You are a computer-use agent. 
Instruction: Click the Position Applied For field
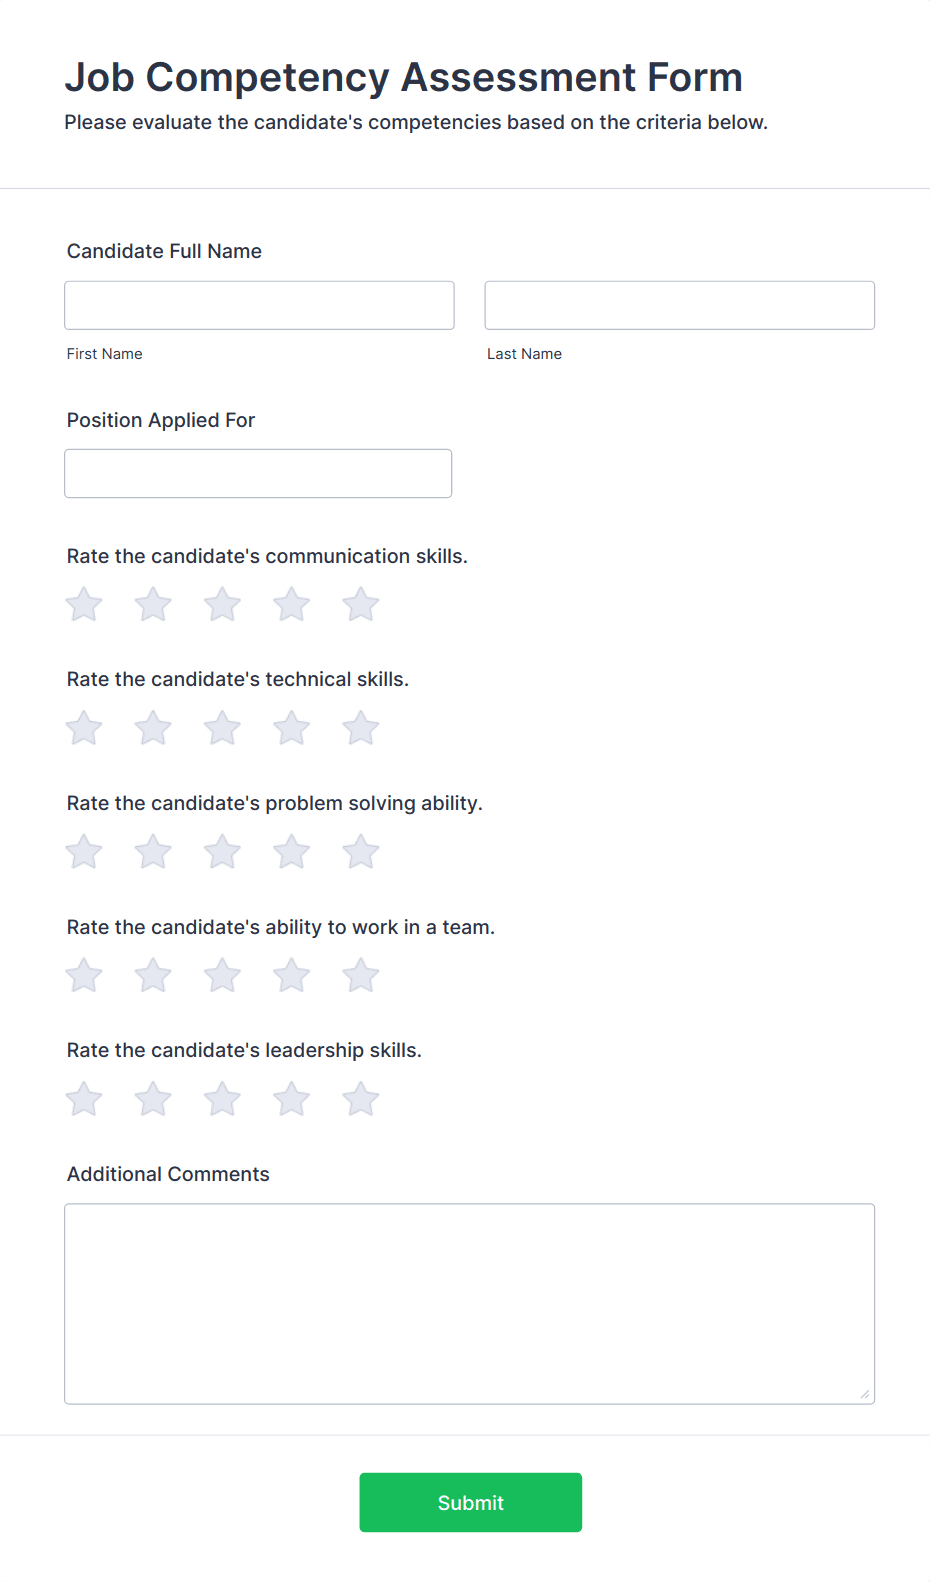[258, 473]
